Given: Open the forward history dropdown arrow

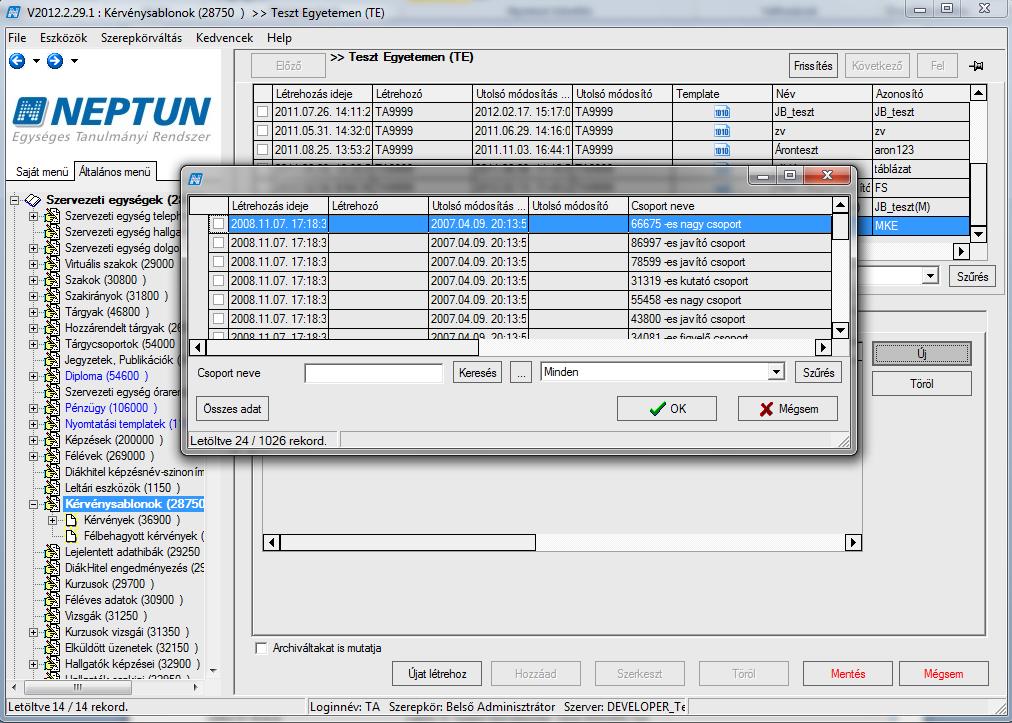Looking at the screenshot, I should pyautogui.click(x=74, y=61).
